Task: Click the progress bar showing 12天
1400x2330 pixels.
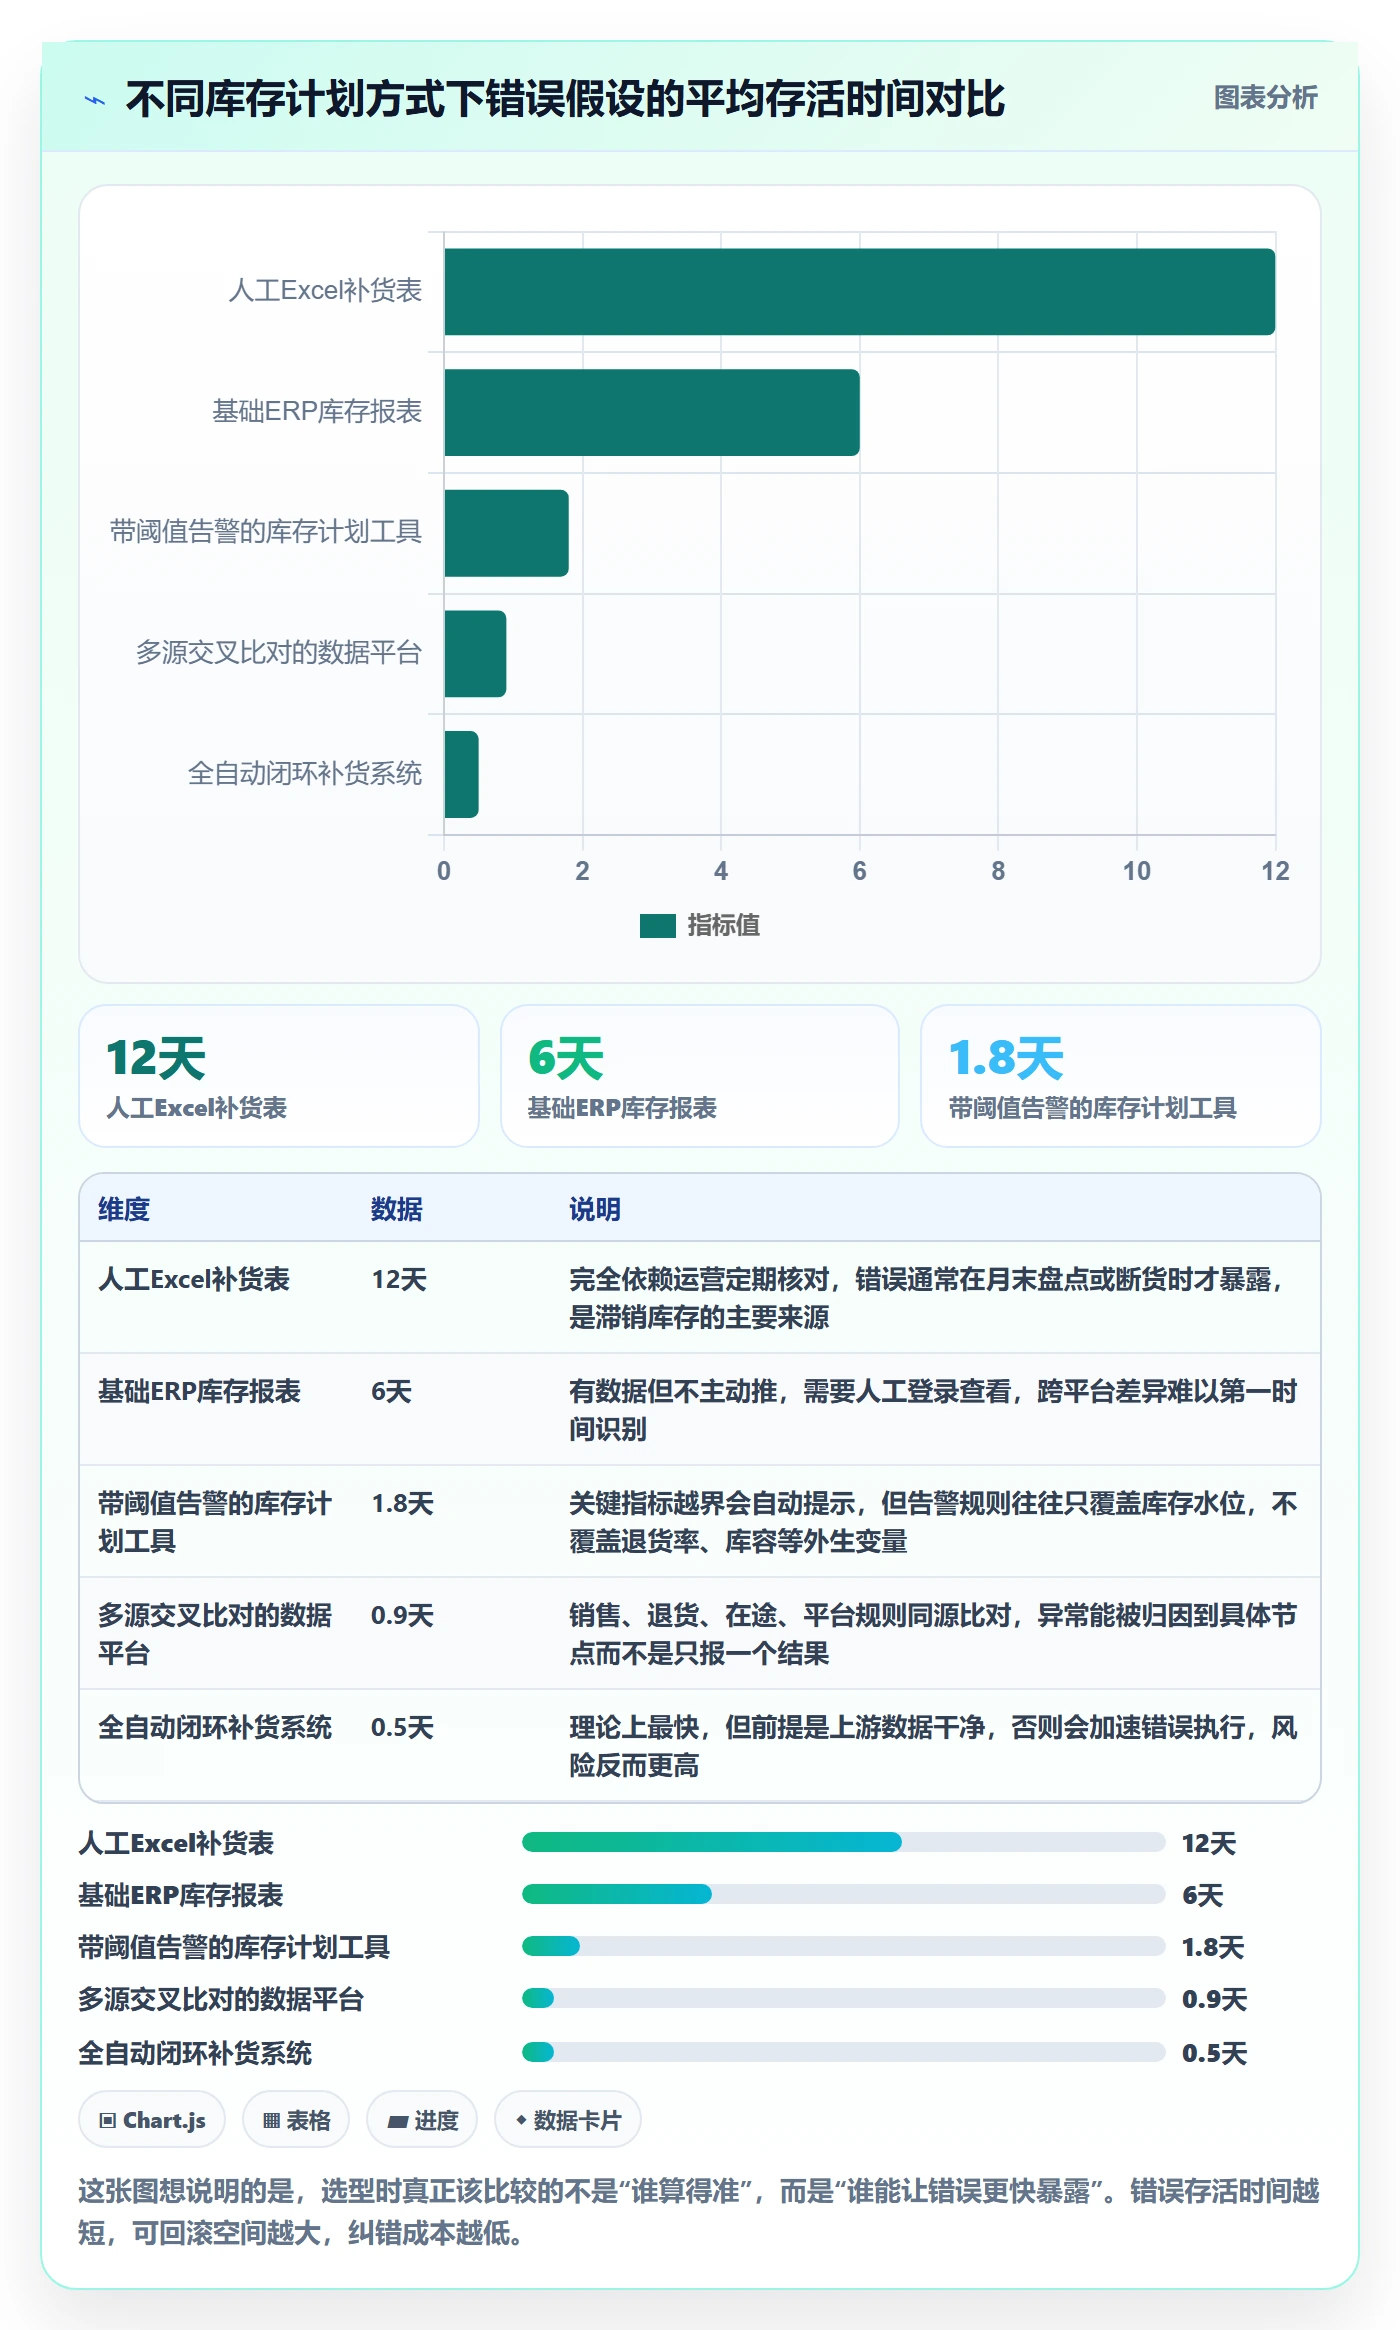Action: pos(844,1842)
